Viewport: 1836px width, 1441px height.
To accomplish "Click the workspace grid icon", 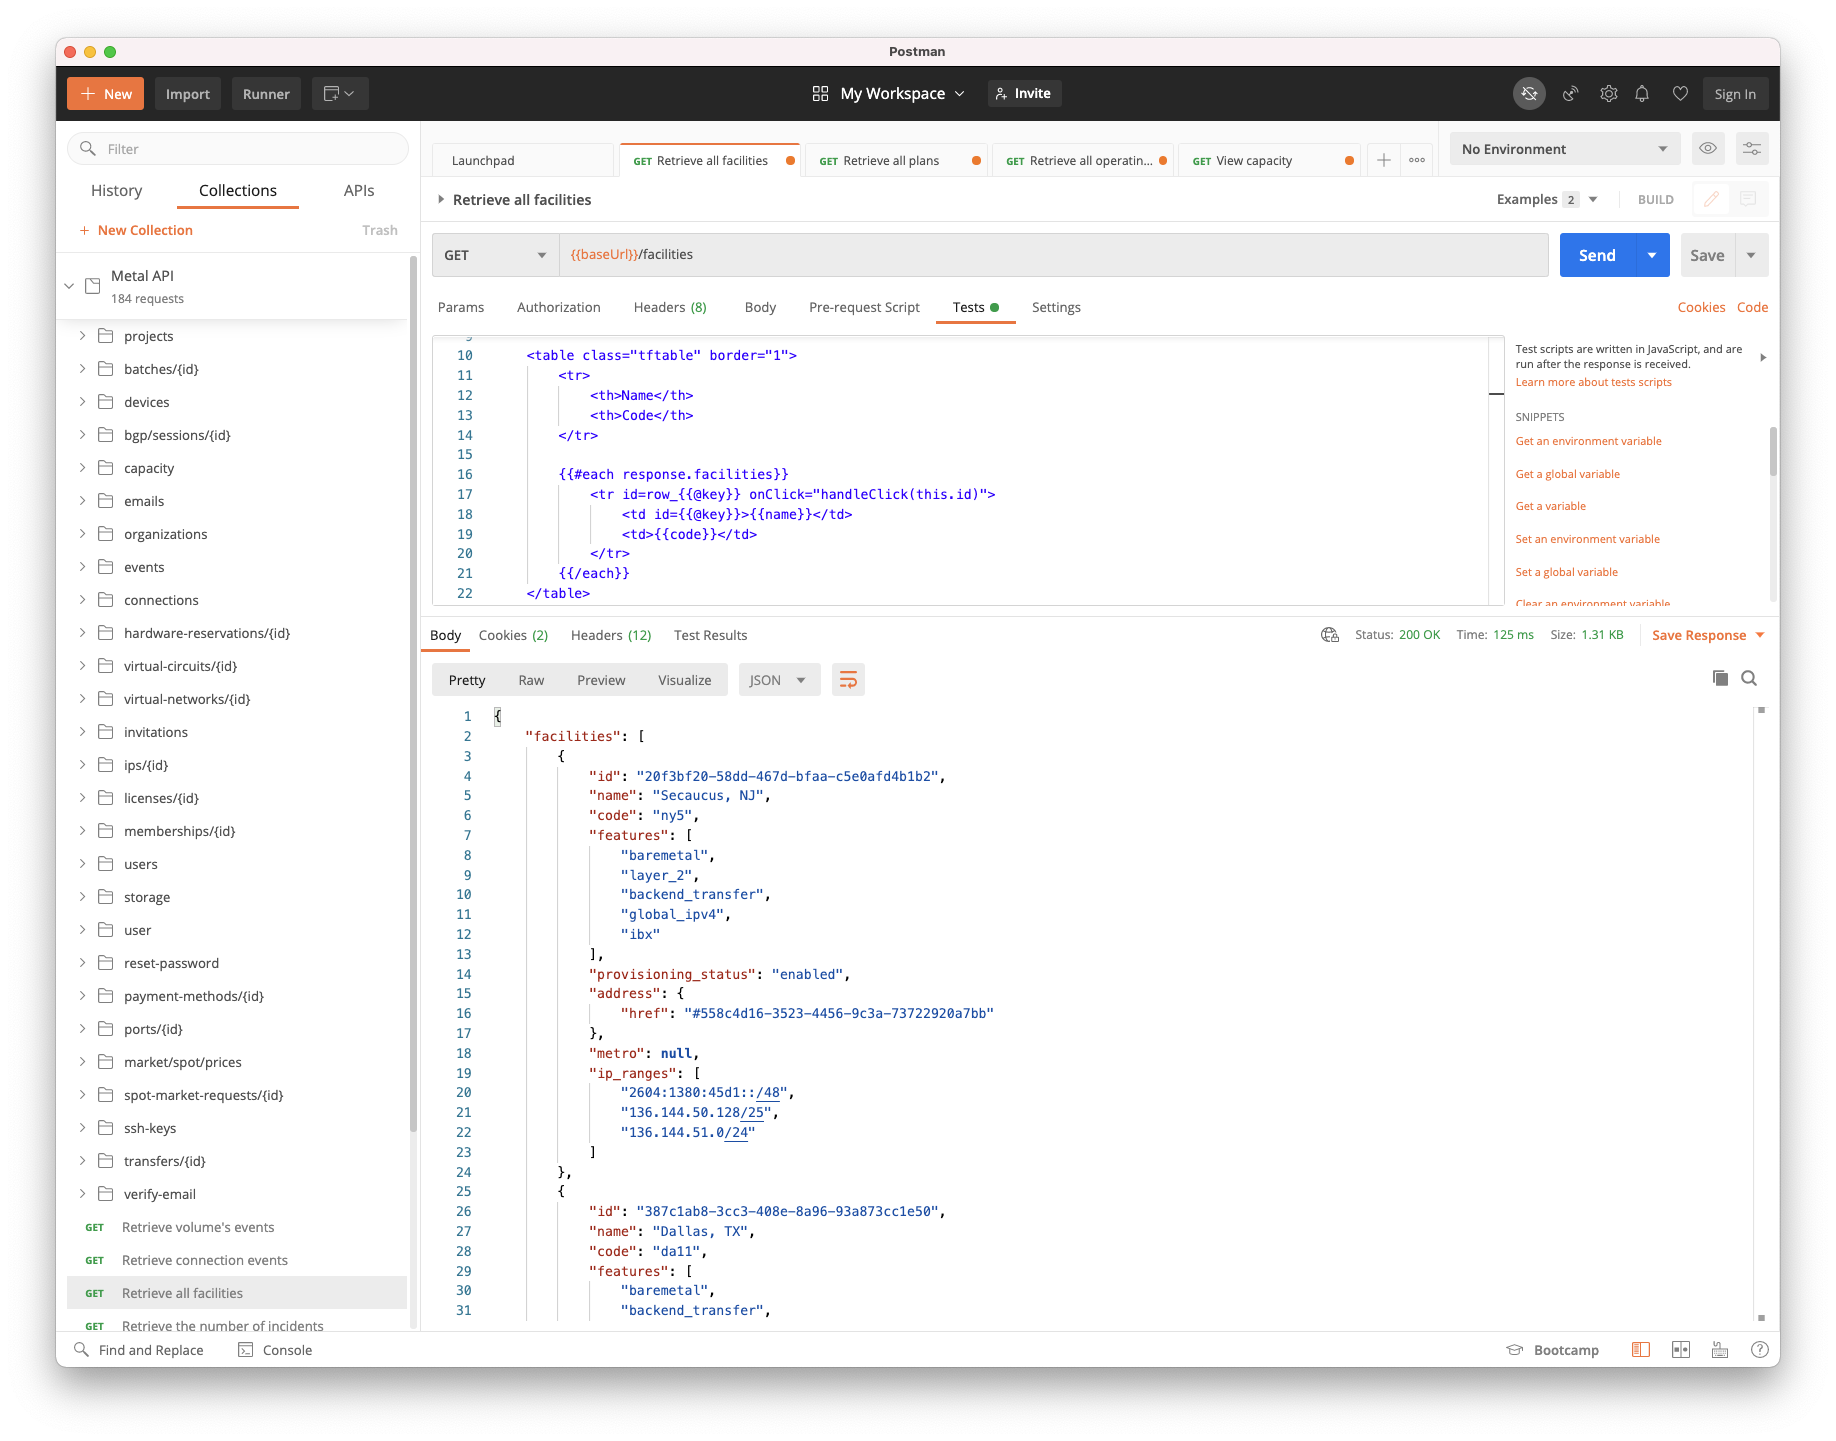I will [820, 93].
